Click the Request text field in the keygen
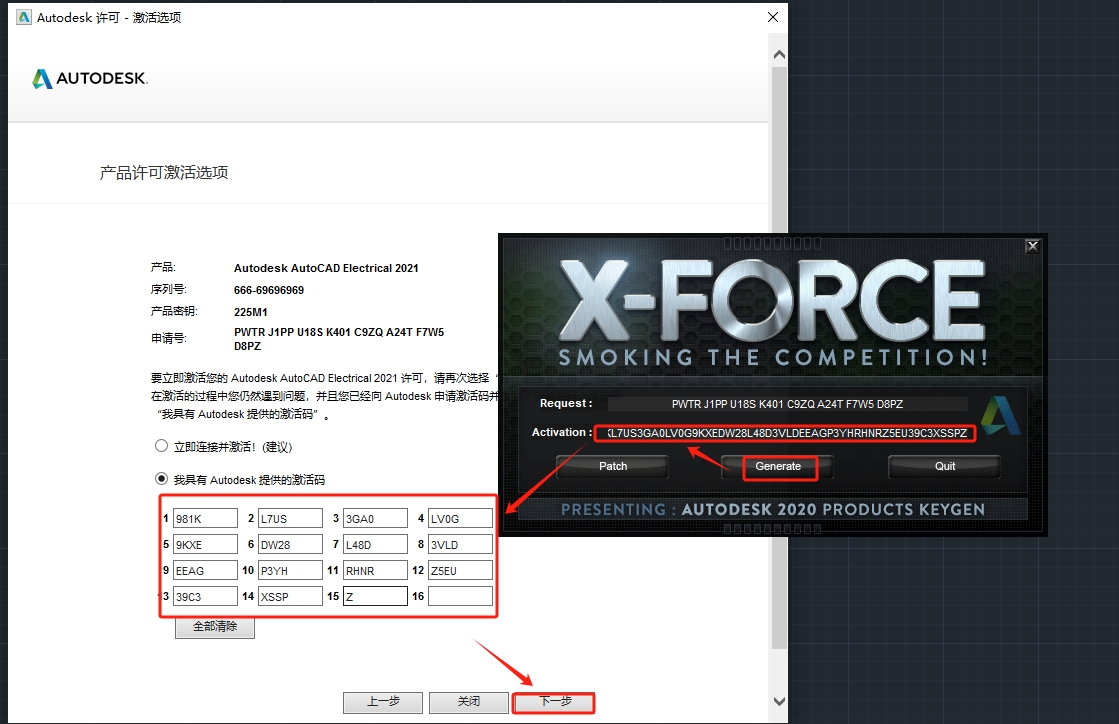This screenshot has width=1119, height=724. tap(788, 404)
